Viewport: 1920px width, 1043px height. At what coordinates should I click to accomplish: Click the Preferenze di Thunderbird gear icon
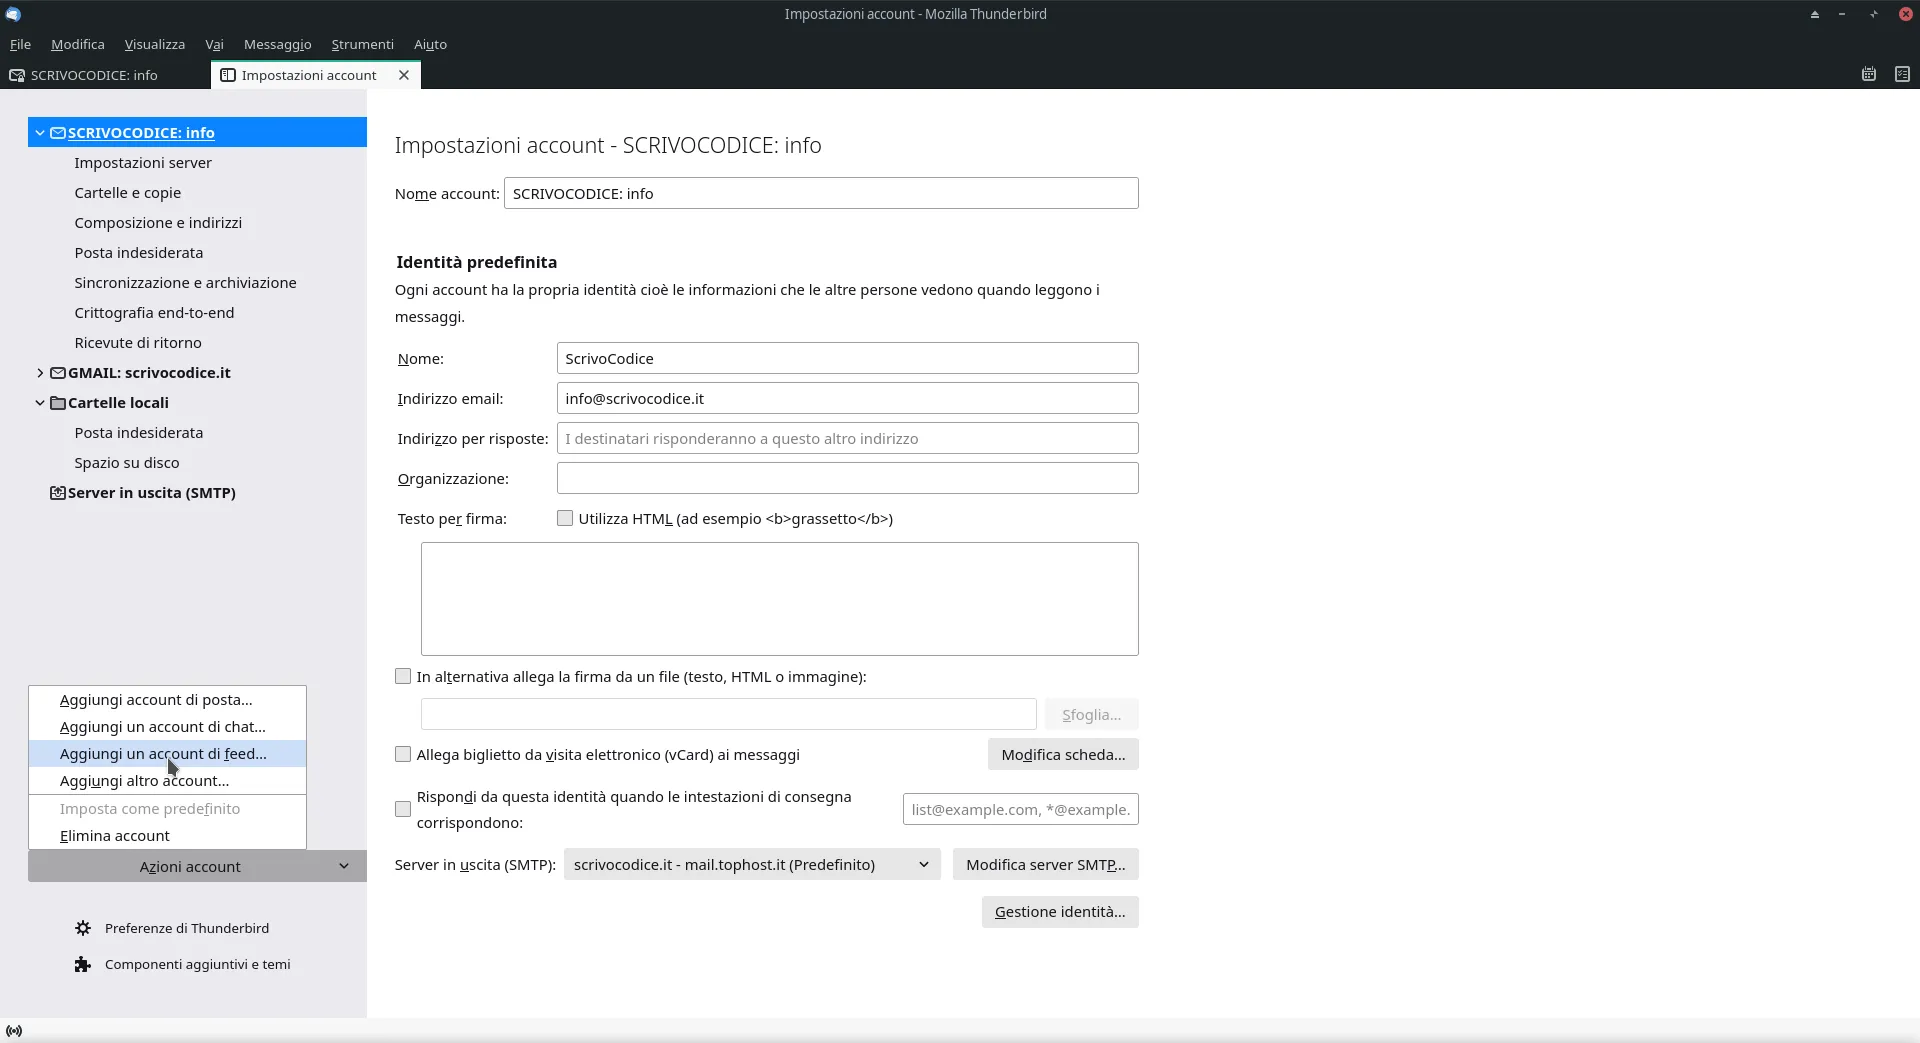coord(83,928)
